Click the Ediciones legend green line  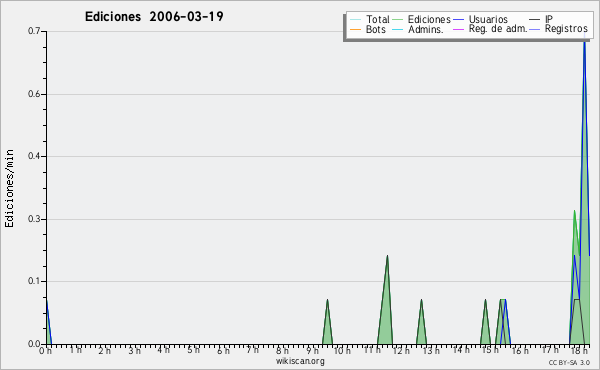point(398,20)
